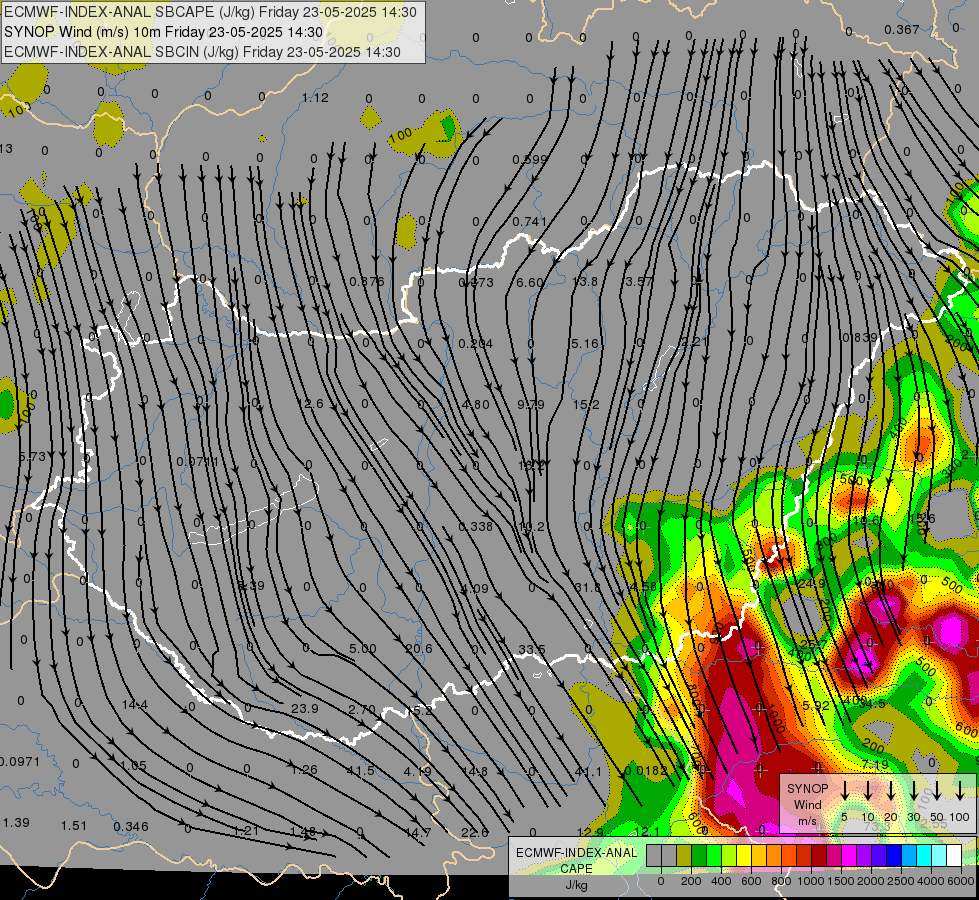Click the map value '5.16'
Screen dimensions: 979x900
coord(584,344)
